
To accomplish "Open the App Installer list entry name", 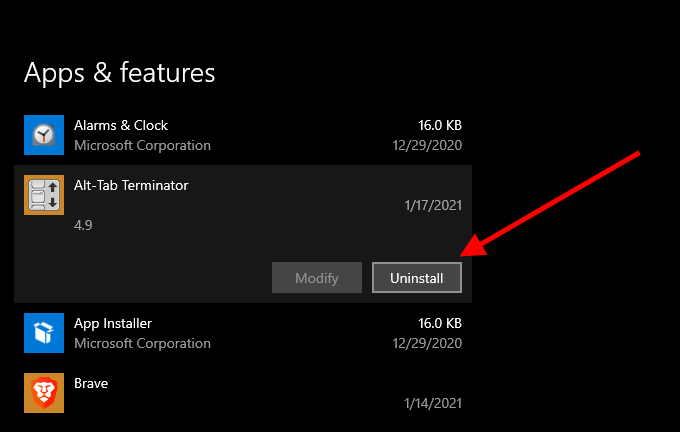I will point(113,323).
